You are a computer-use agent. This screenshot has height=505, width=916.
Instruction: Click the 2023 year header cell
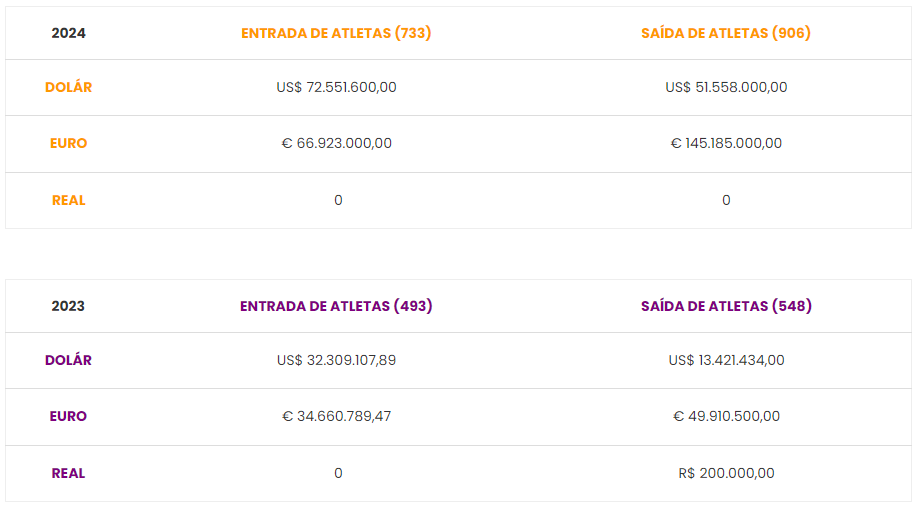(x=68, y=306)
